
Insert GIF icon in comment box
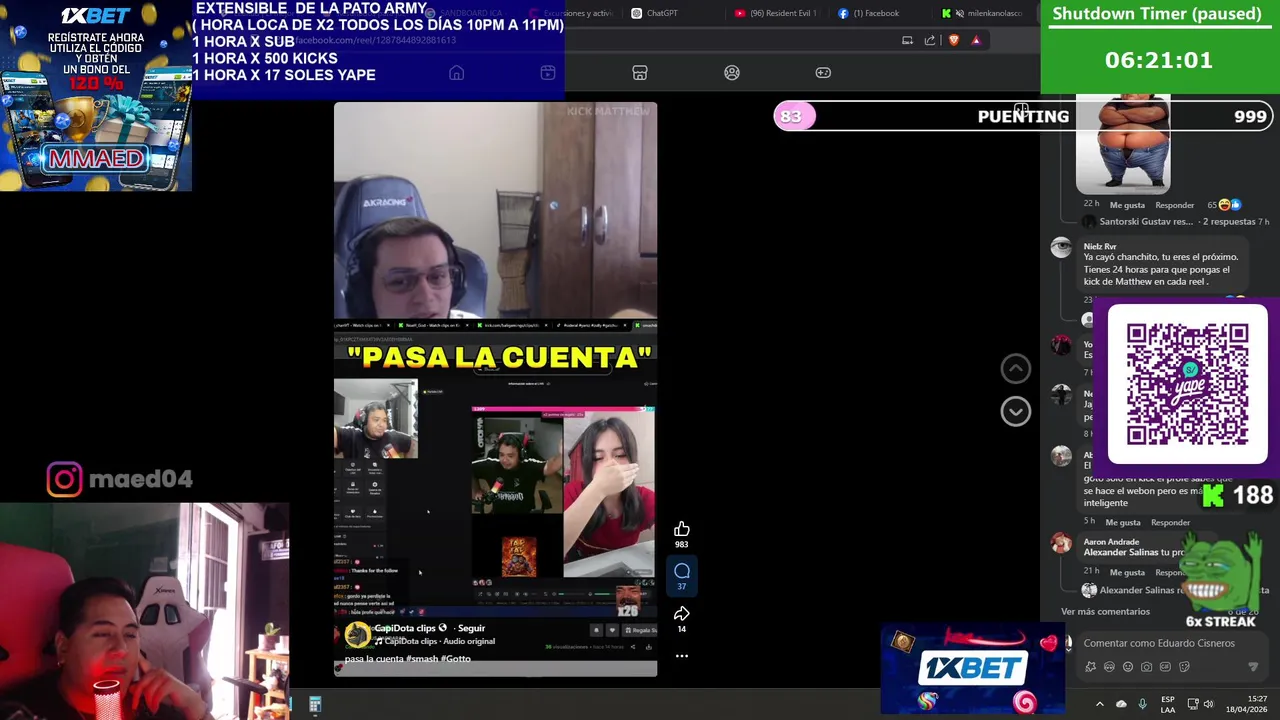(x=1165, y=667)
